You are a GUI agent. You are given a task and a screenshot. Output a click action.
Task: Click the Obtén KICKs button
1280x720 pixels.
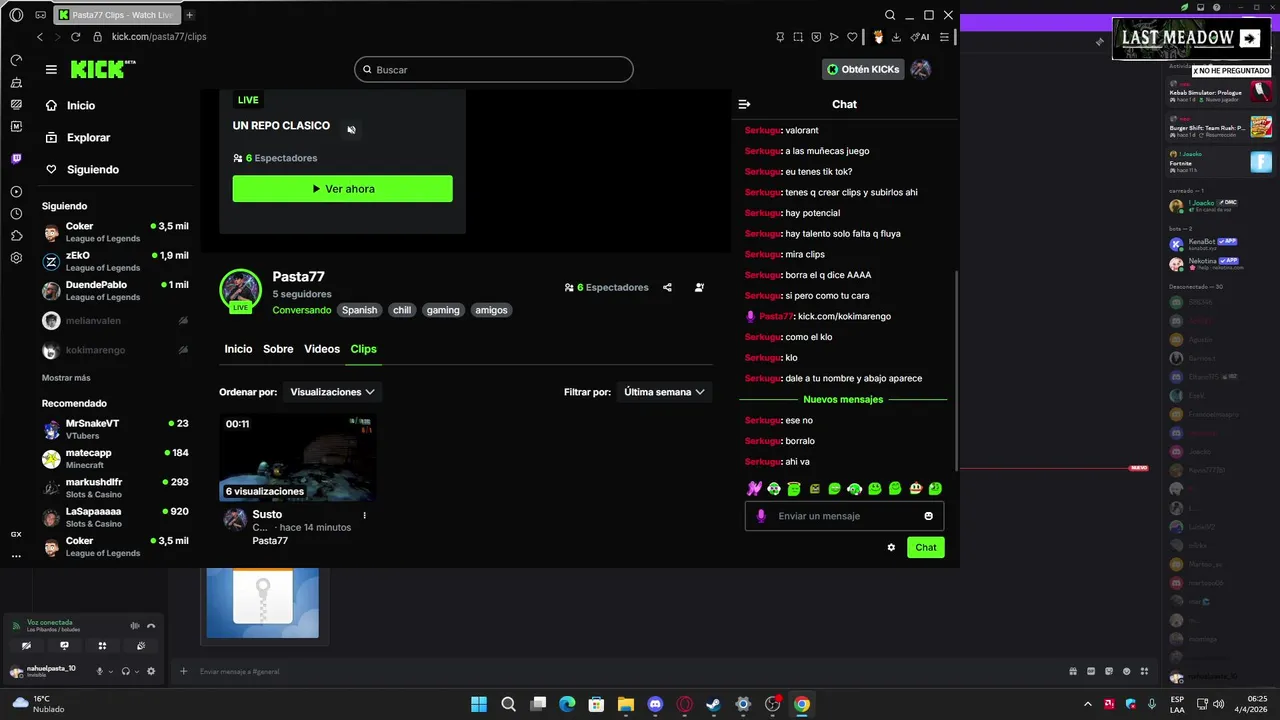pyautogui.click(x=863, y=69)
